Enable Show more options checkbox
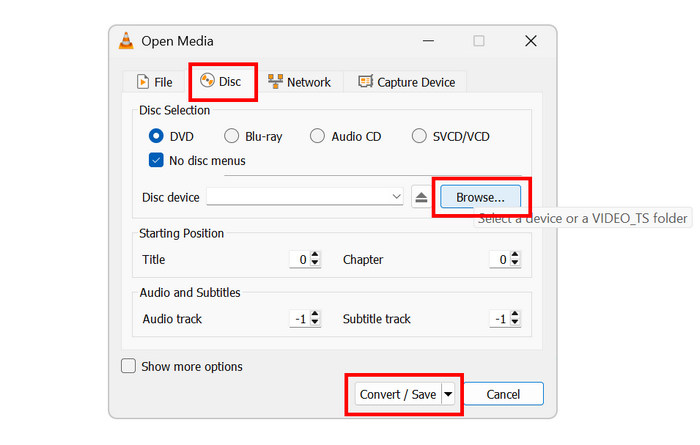Viewport: 700px width, 445px height. pos(129,366)
